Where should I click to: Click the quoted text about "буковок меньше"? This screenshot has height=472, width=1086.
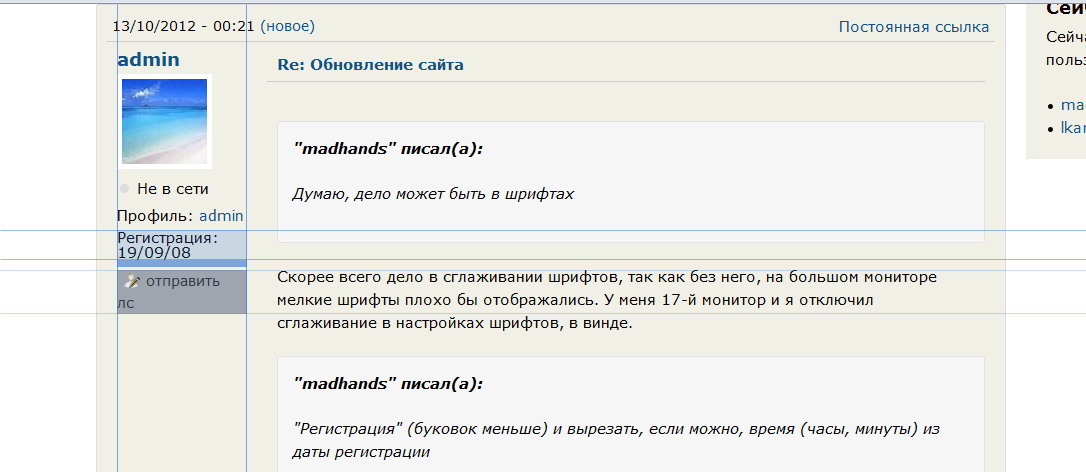(617, 440)
